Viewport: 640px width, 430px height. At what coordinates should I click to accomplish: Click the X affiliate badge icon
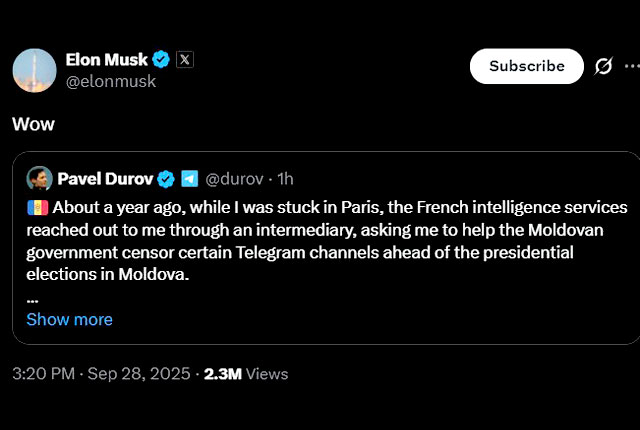(184, 60)
